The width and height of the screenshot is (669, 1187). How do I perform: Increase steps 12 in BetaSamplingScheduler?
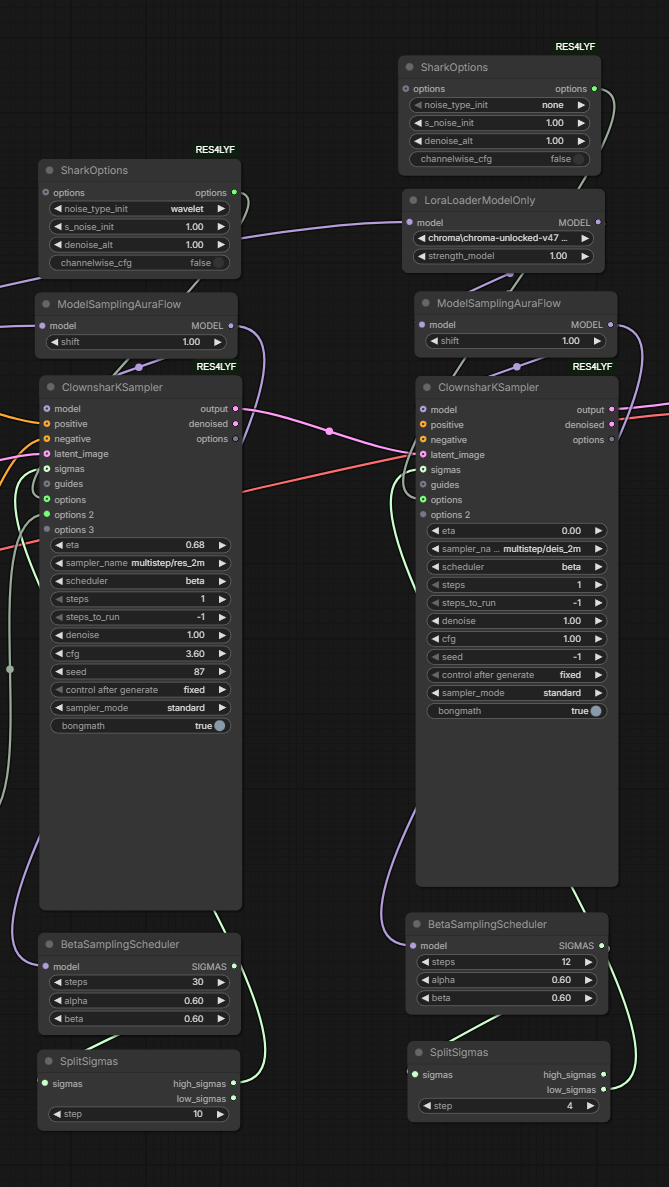click(588, 962)
